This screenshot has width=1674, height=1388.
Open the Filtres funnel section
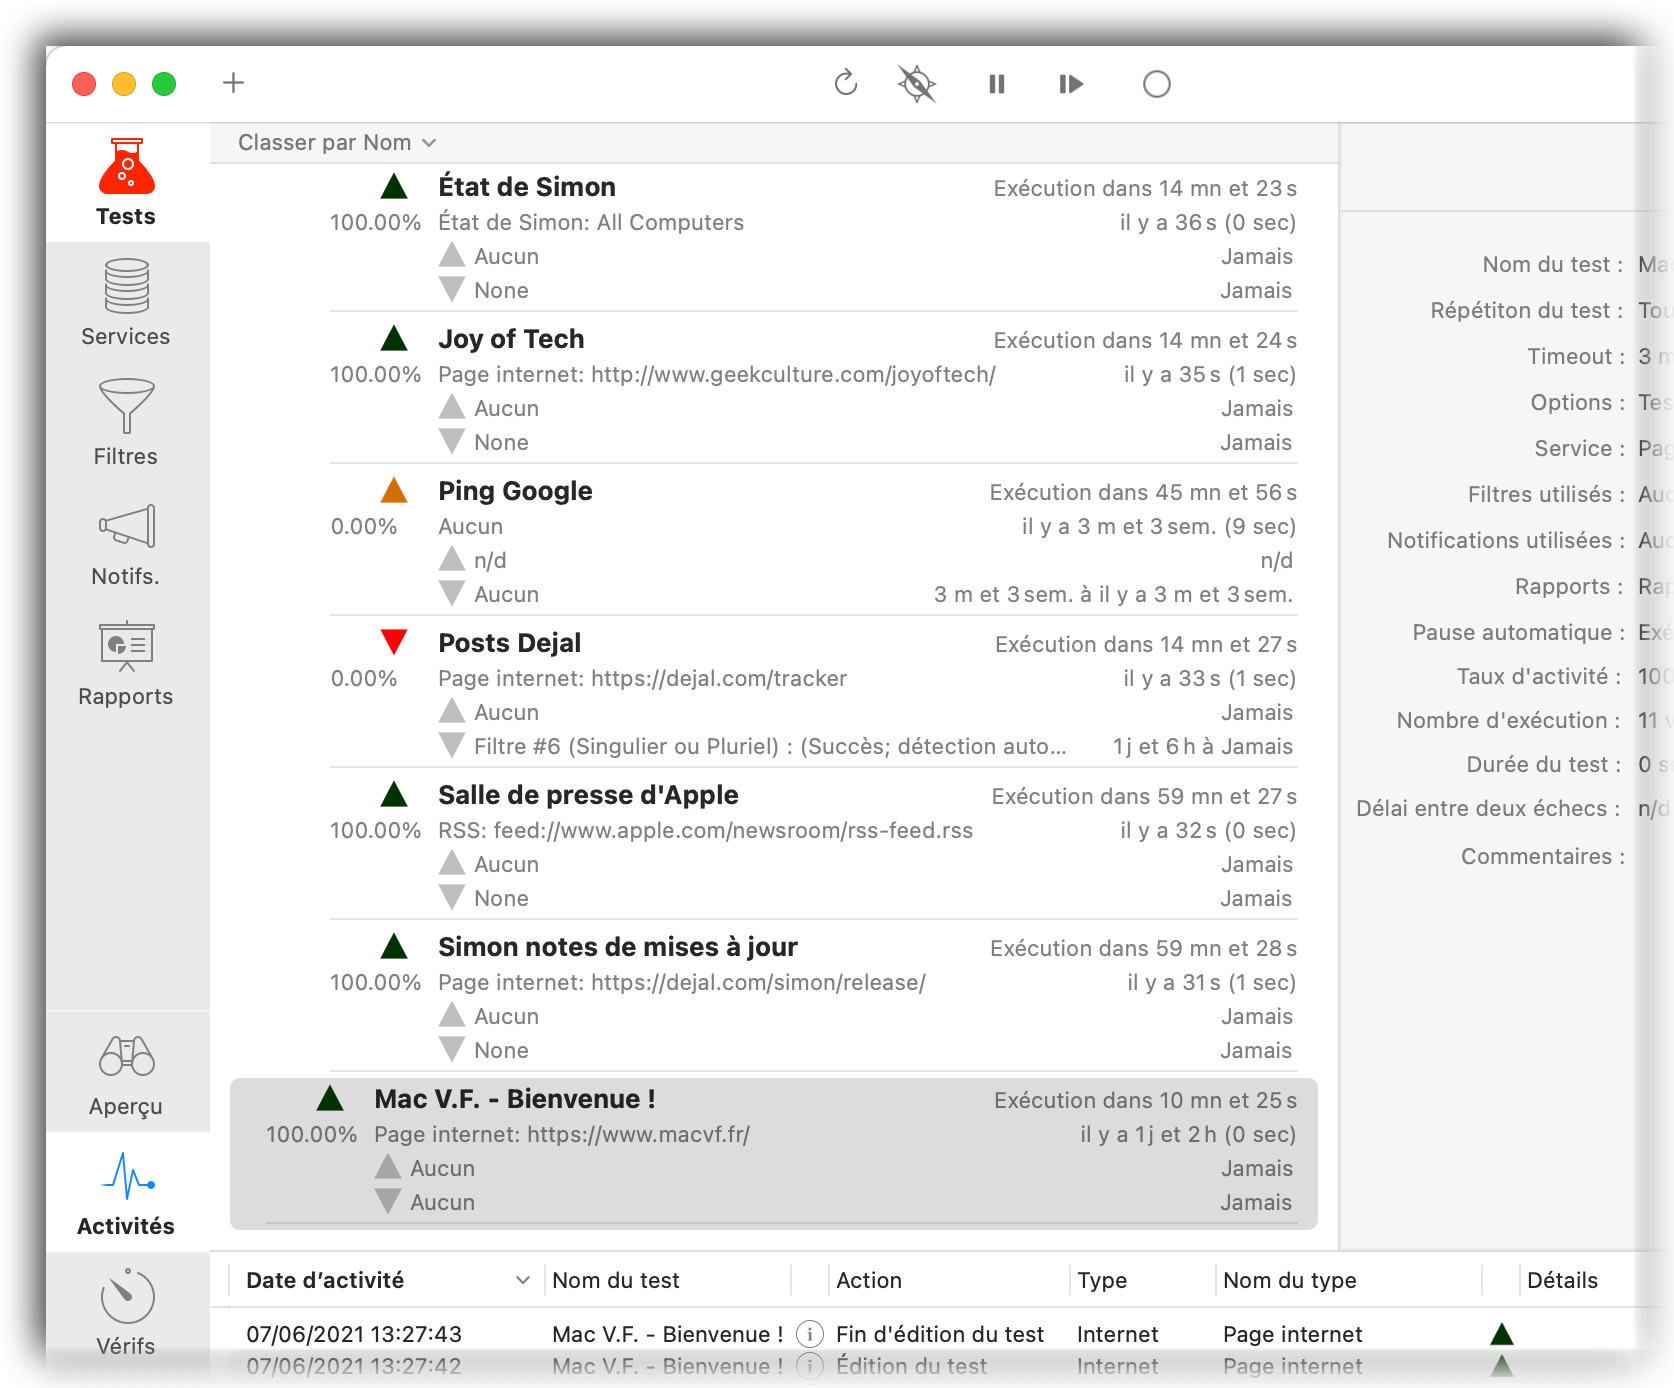click(x=126, y=423)
